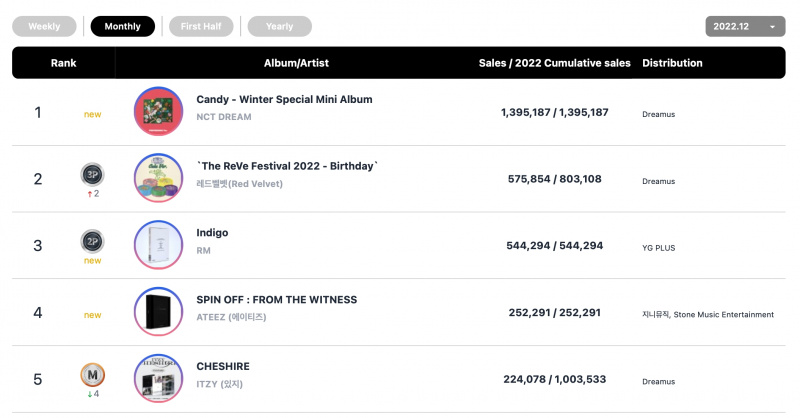Click the ITZY artist name
The width and height of the screenshot is (800, 418).
pyautogui.click(x=219, y=384)
